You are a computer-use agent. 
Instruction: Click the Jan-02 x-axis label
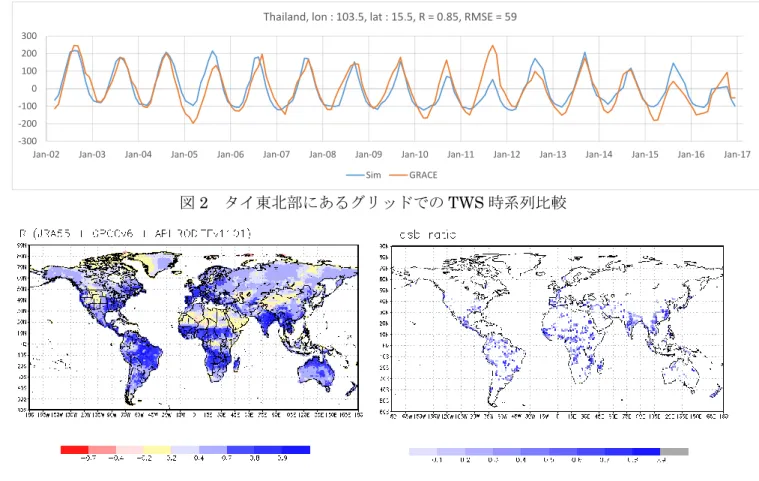coord(46,154)
